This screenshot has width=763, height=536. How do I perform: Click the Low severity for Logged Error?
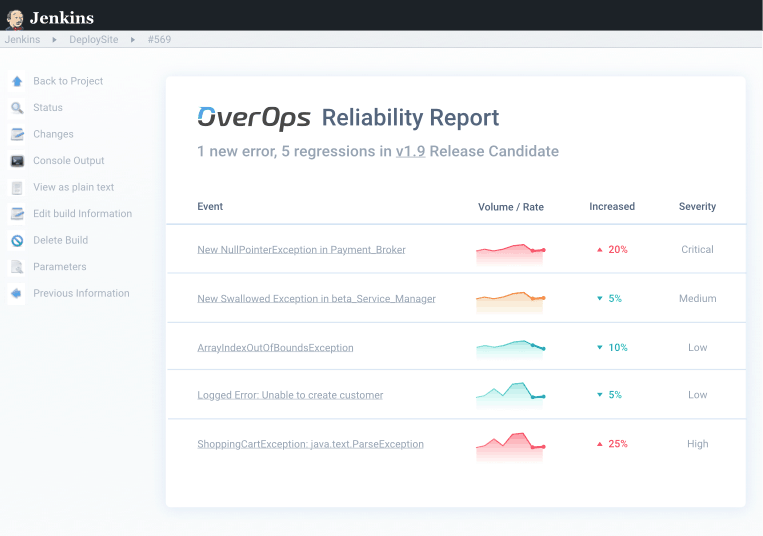click(697, 394)
